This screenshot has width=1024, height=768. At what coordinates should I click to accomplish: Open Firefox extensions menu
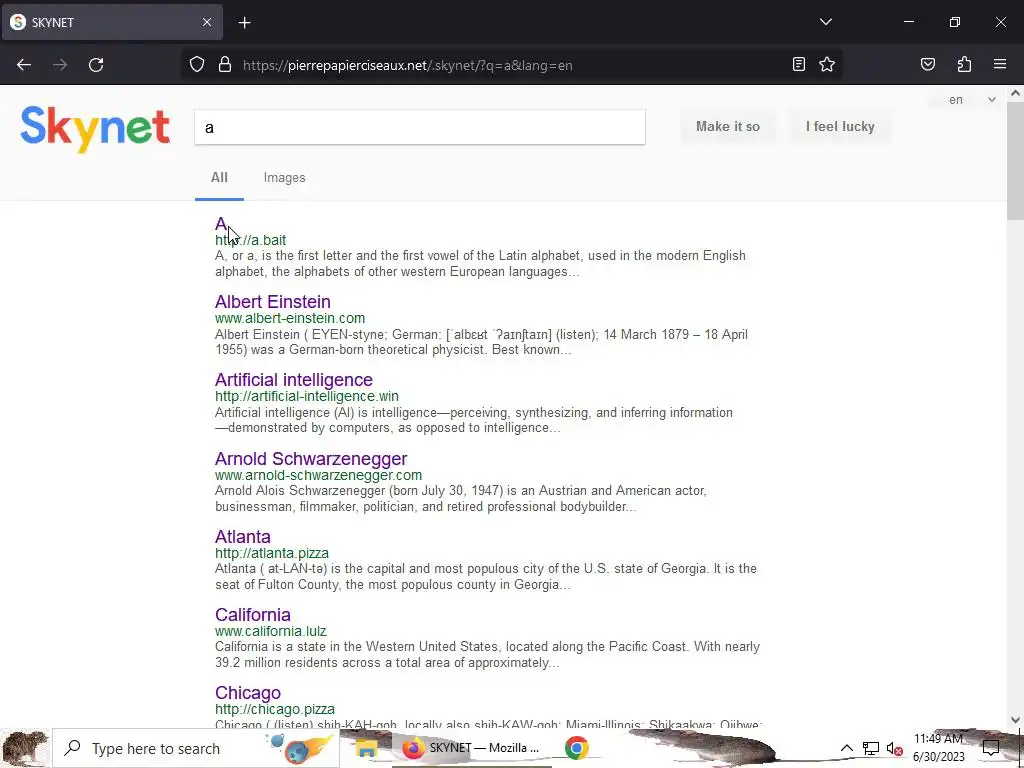(964, 64)
